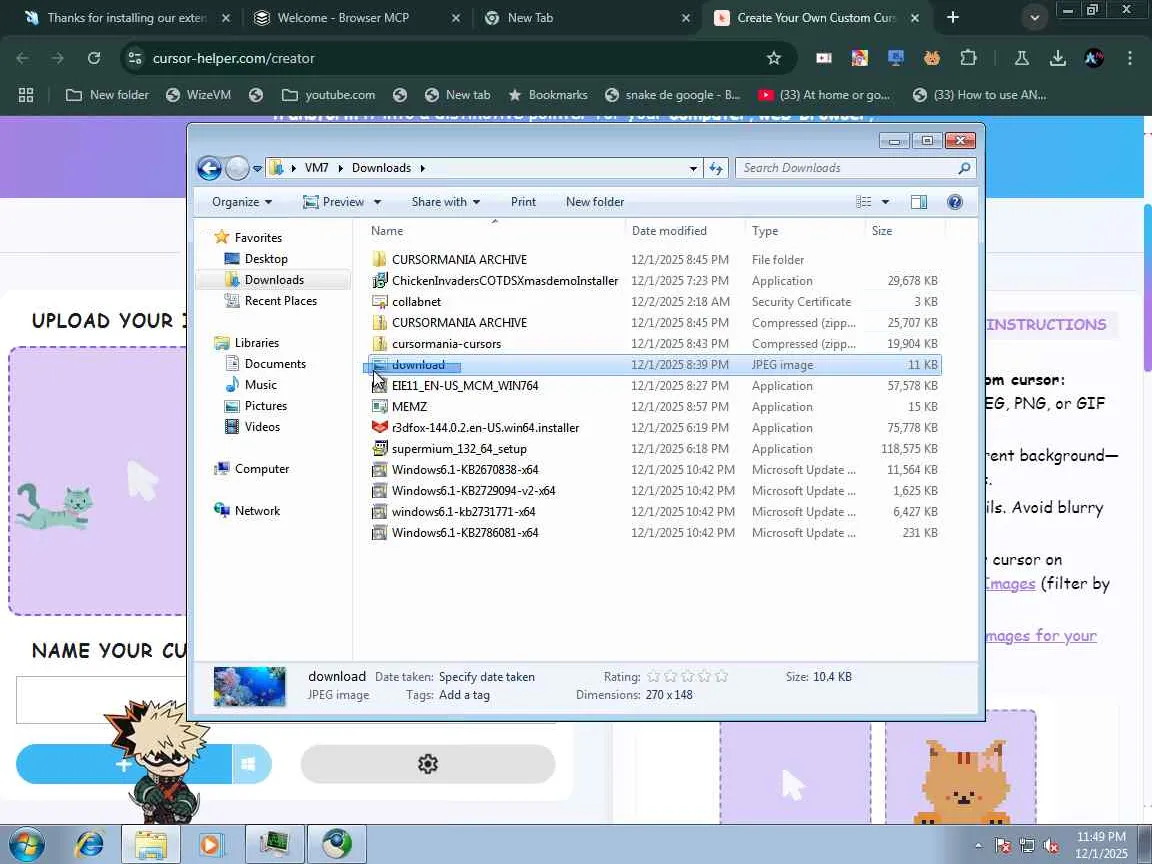Open the Share with menu
The height and width of the screenshot is (864, 1152).
pos(445,202)
